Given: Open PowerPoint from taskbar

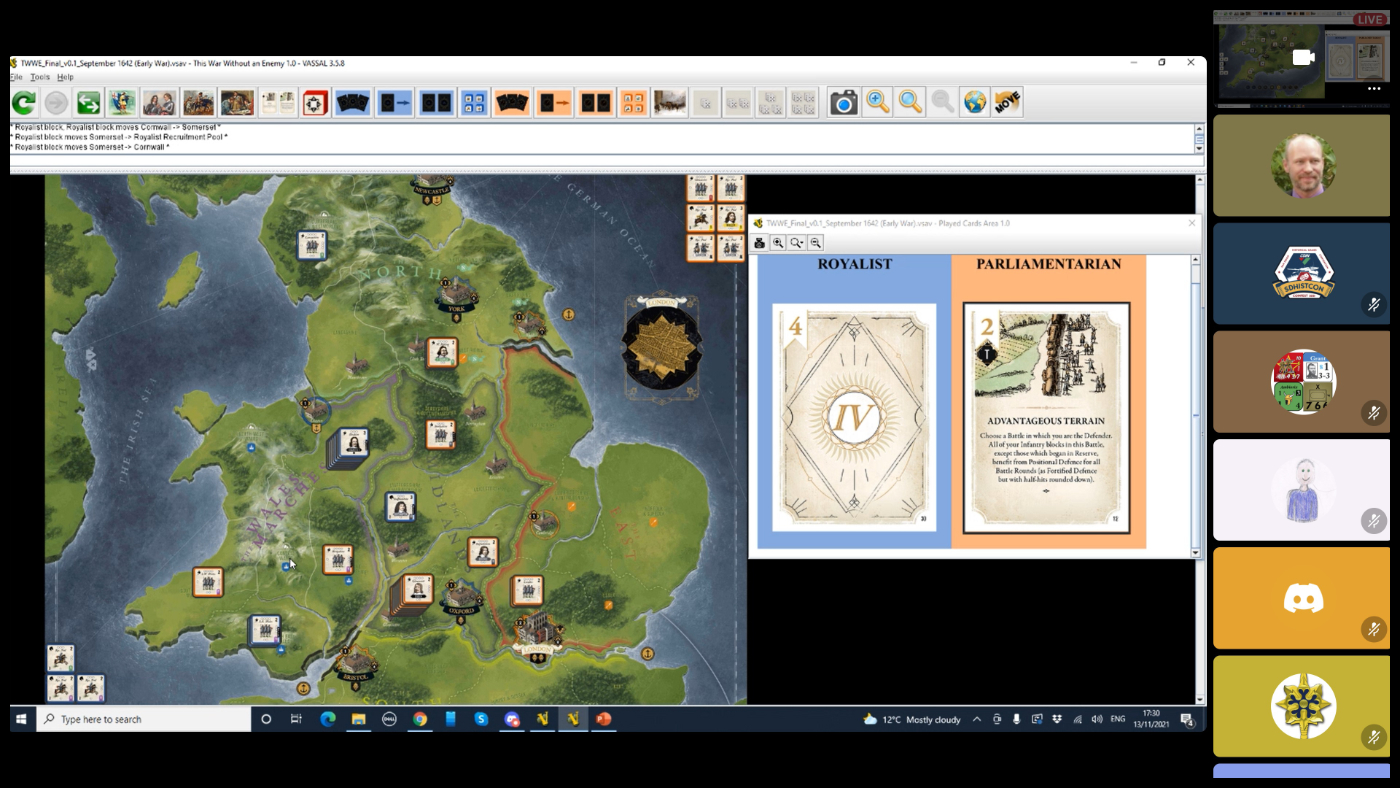Looking at the screenshot, I should coord(603,719).
